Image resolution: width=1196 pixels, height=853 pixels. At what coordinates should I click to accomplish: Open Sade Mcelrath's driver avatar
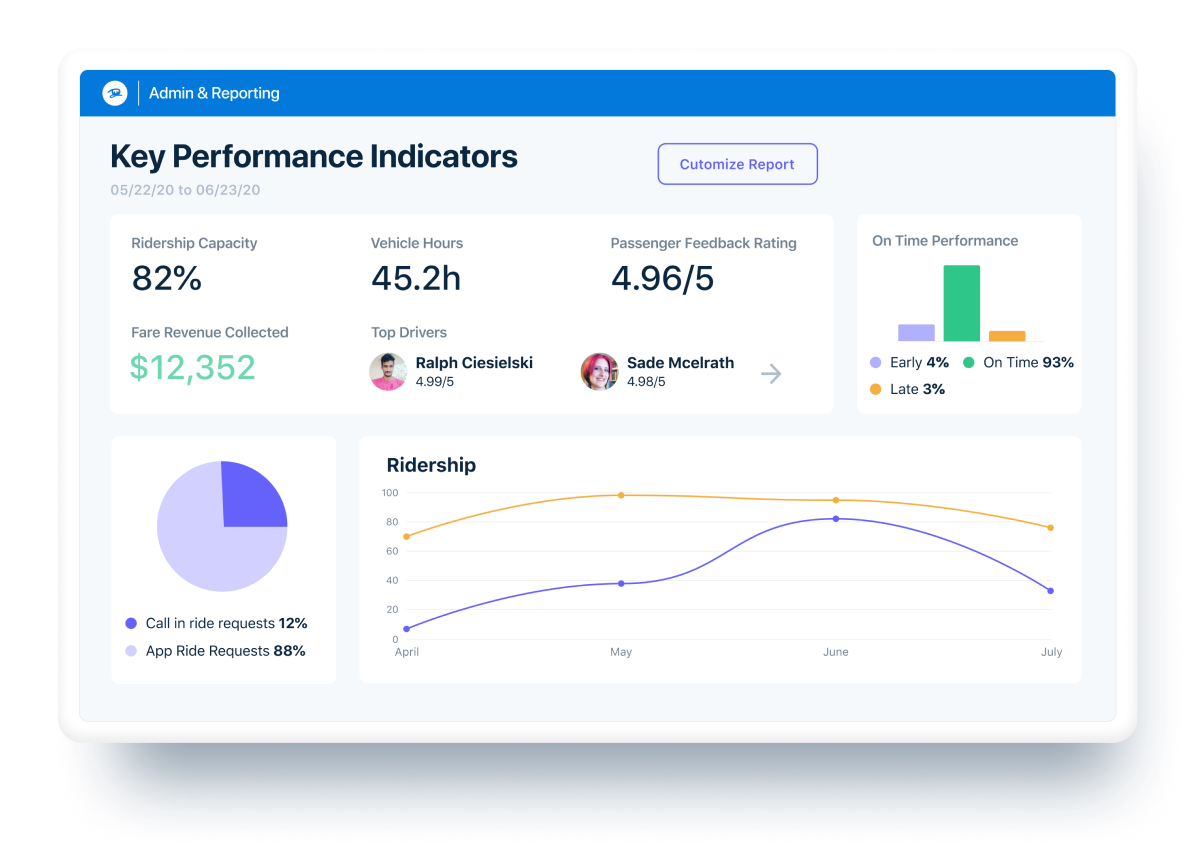pyautogui.click(x=600, y=372)
